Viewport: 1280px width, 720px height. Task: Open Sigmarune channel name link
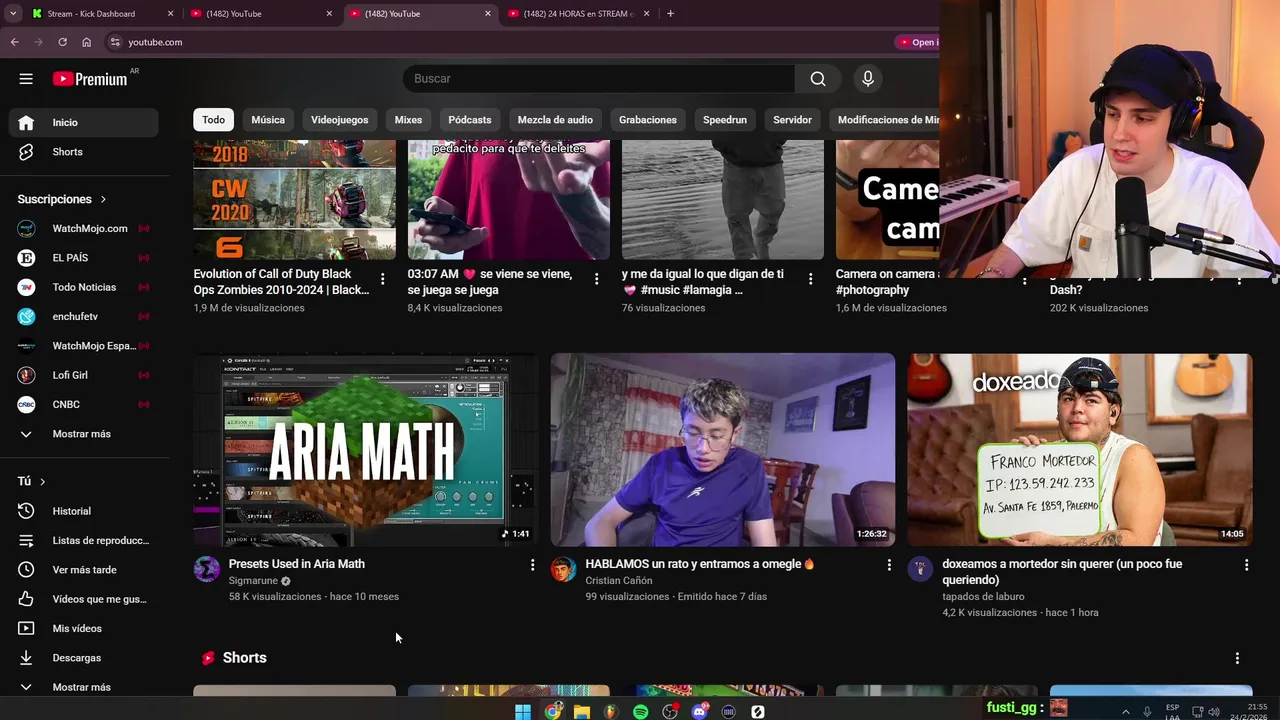[253, 581]
